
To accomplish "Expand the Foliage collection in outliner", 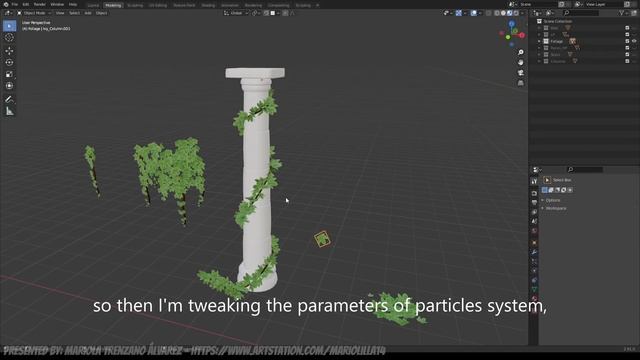I will (539, 41).
